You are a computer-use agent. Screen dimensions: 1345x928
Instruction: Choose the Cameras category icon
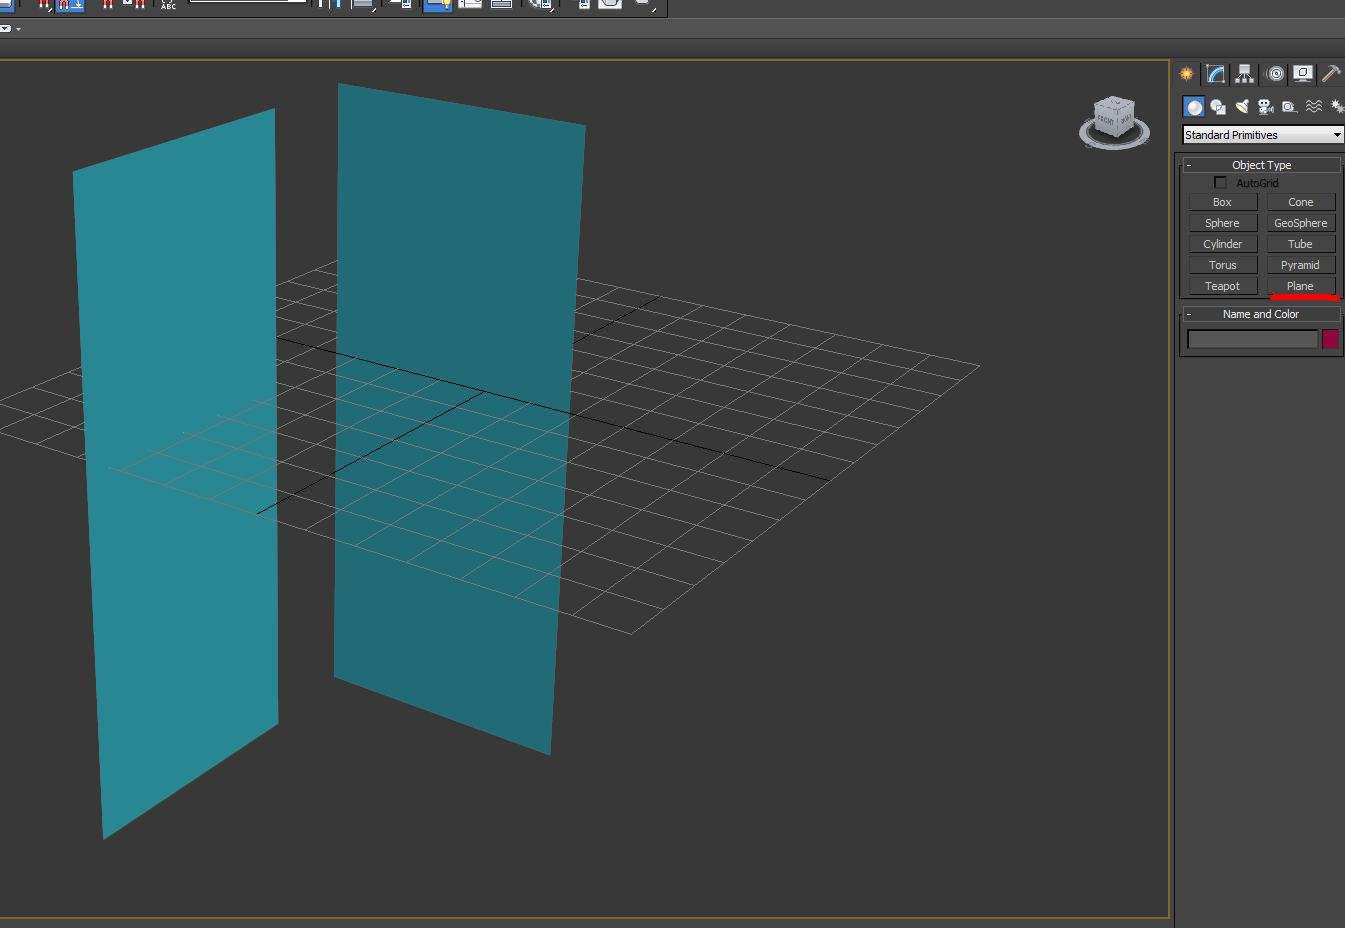[1265, 107]
